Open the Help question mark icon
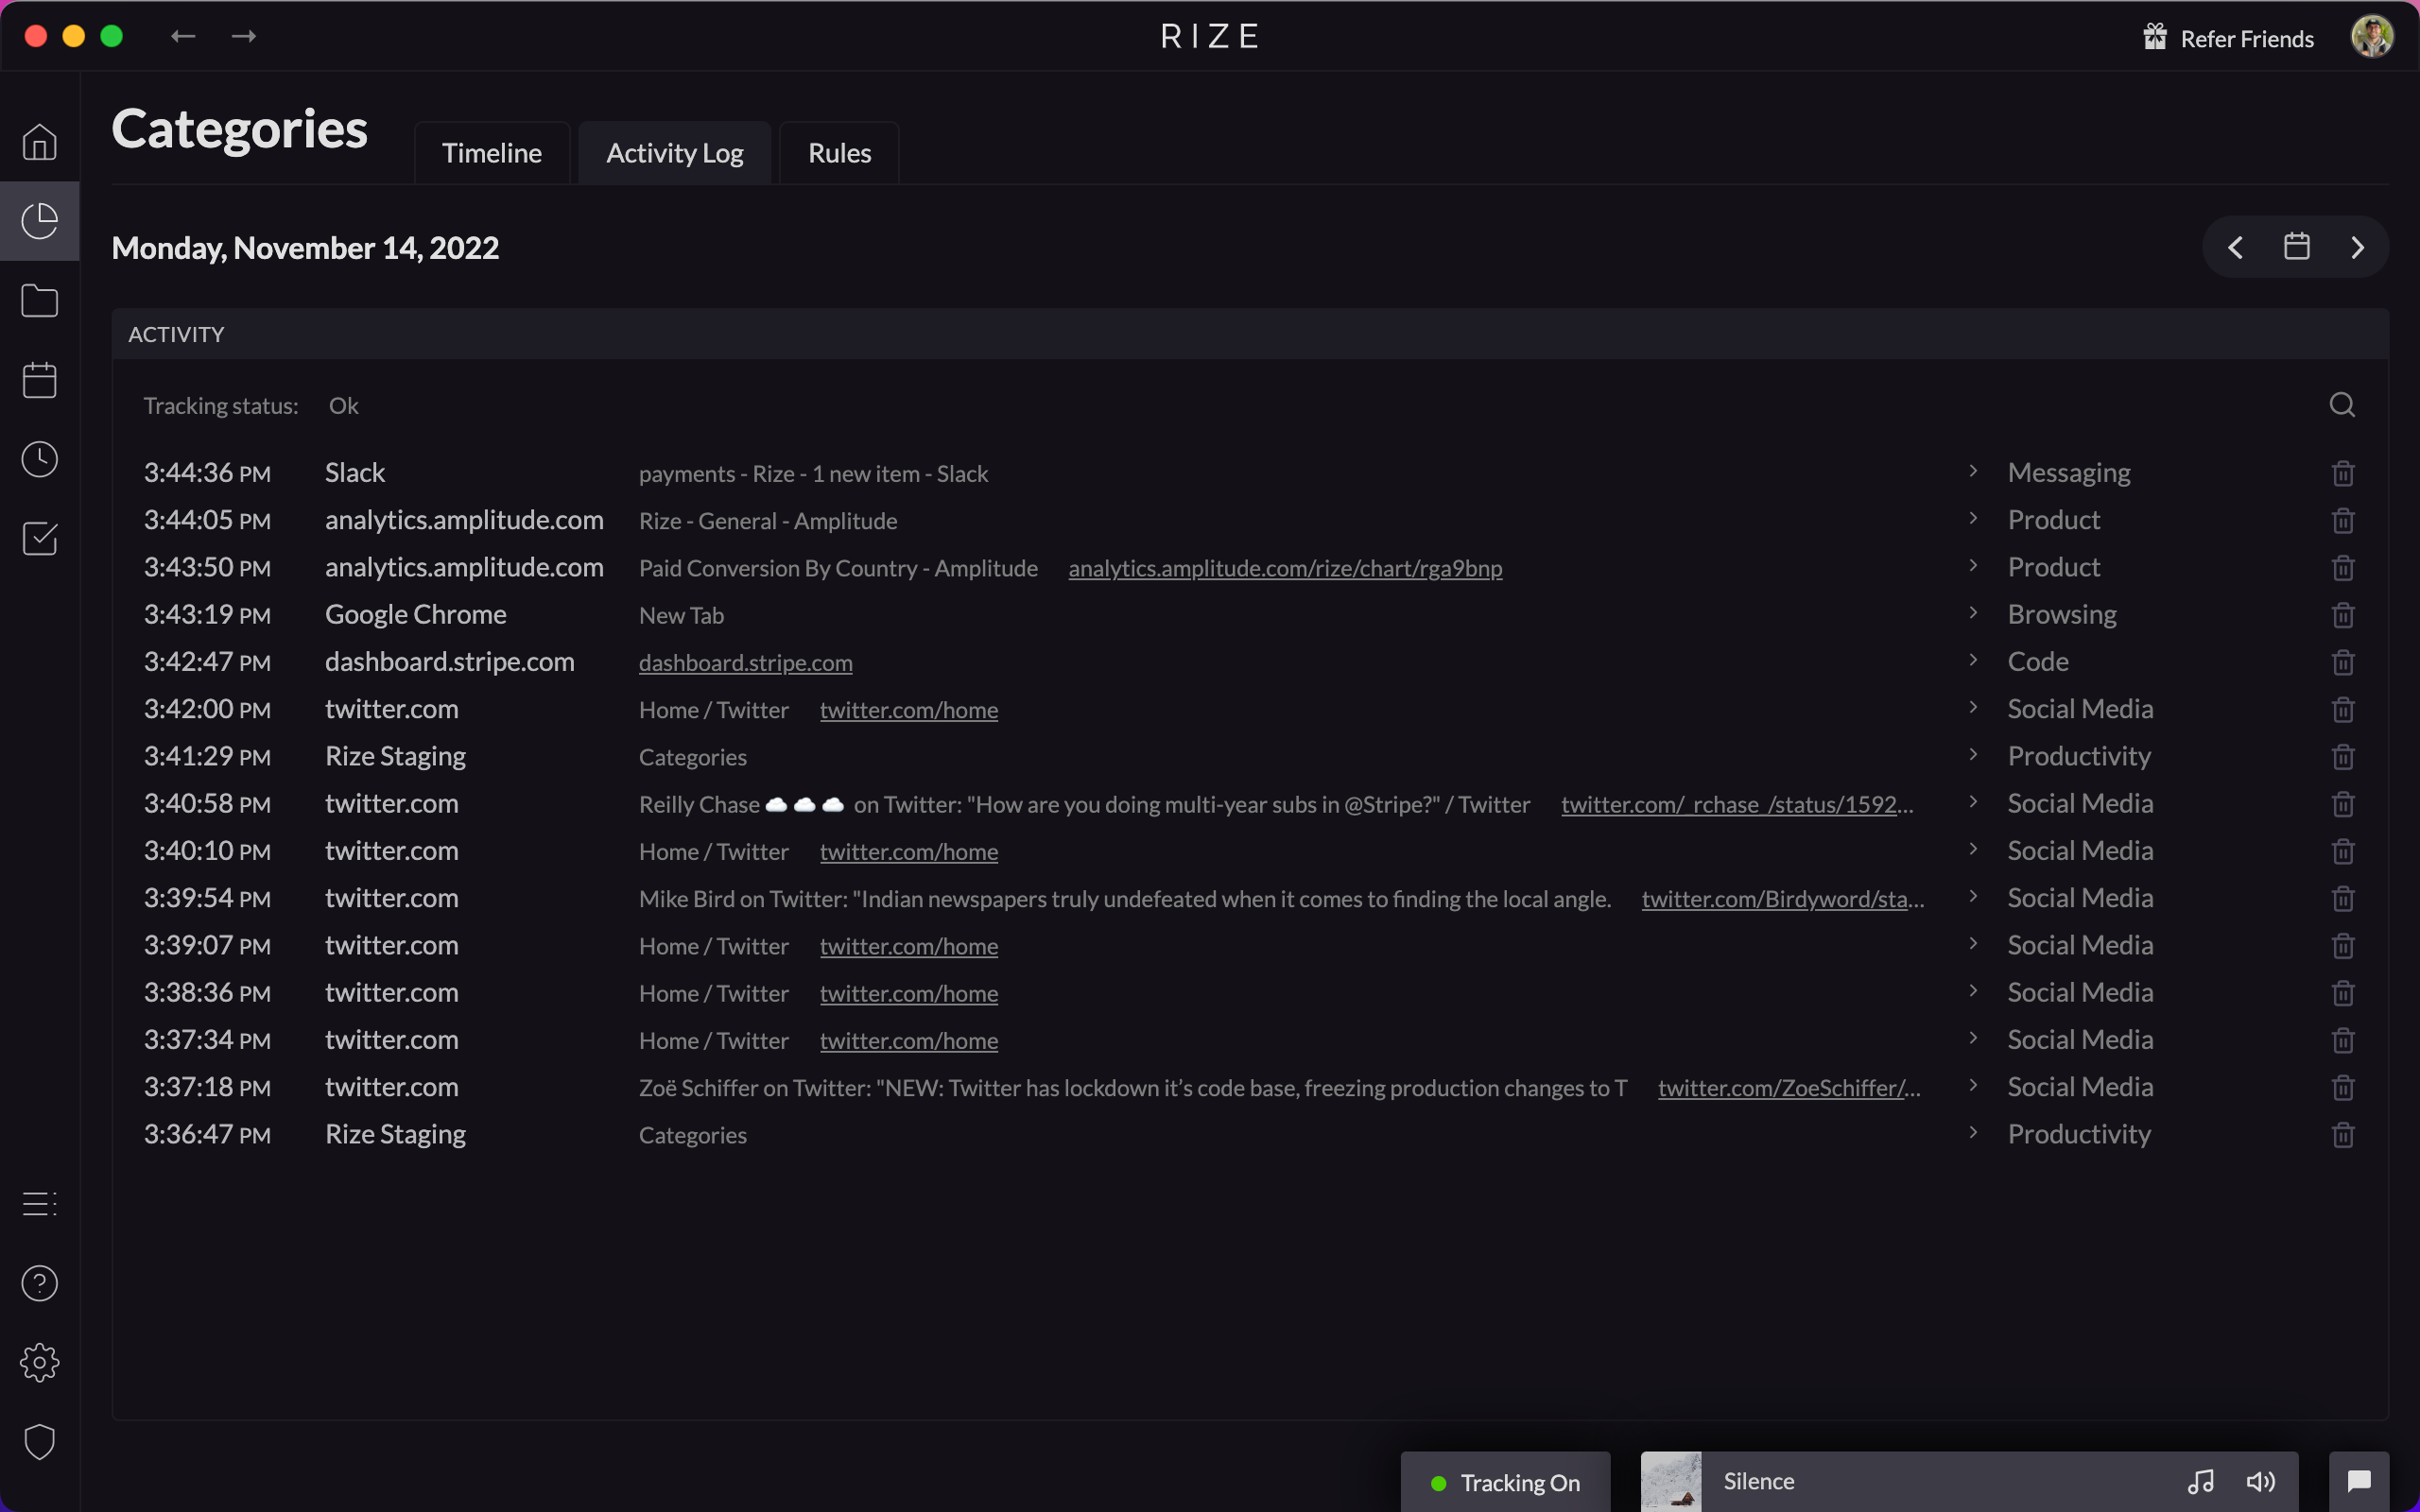 click(40, 1283)
